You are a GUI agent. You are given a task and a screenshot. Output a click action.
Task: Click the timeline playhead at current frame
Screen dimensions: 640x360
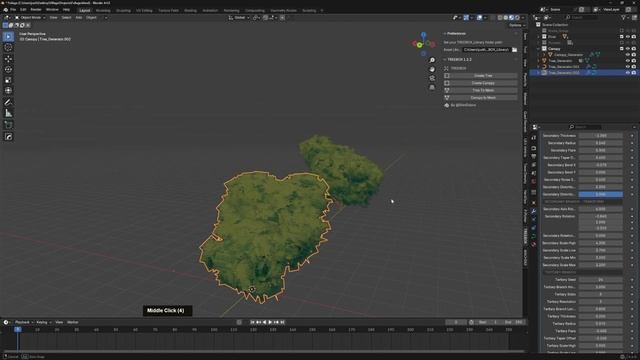pos(18,329)
